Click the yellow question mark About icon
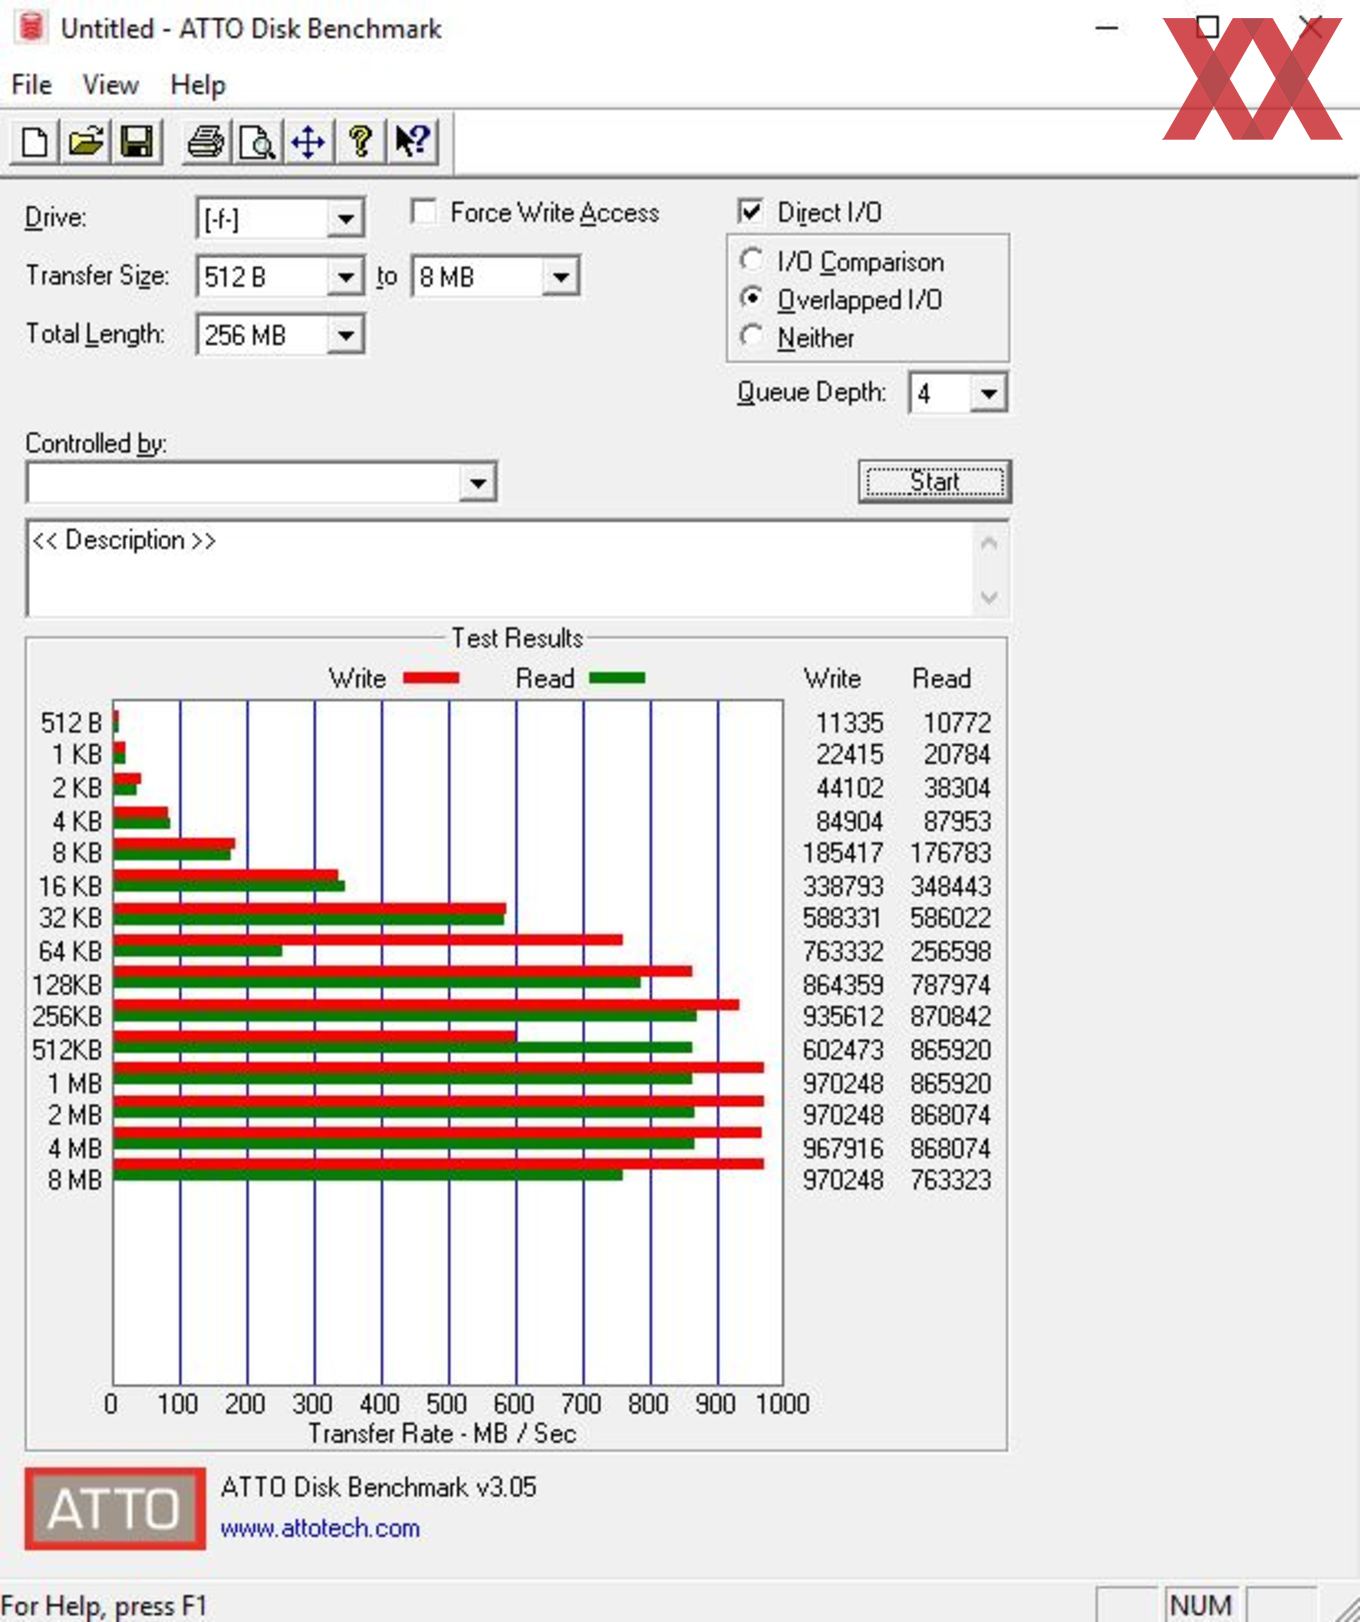 [x=360, y=142]
